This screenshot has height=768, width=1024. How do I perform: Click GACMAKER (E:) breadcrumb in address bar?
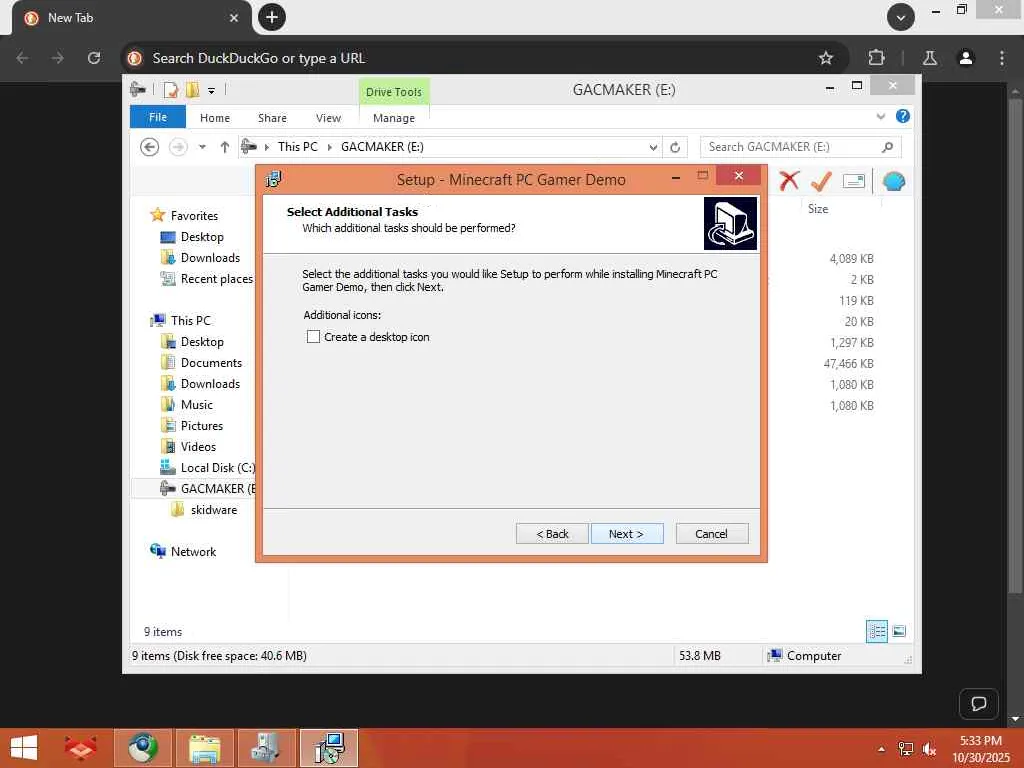pos(382,147)
